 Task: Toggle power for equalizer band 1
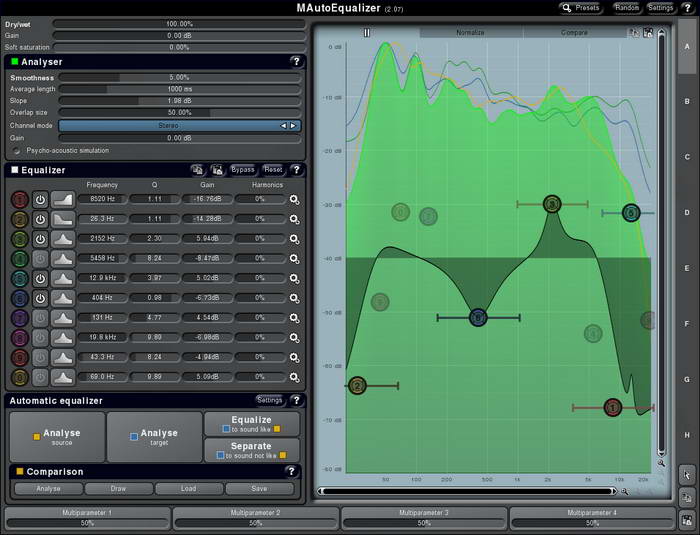tap(41, 199)
